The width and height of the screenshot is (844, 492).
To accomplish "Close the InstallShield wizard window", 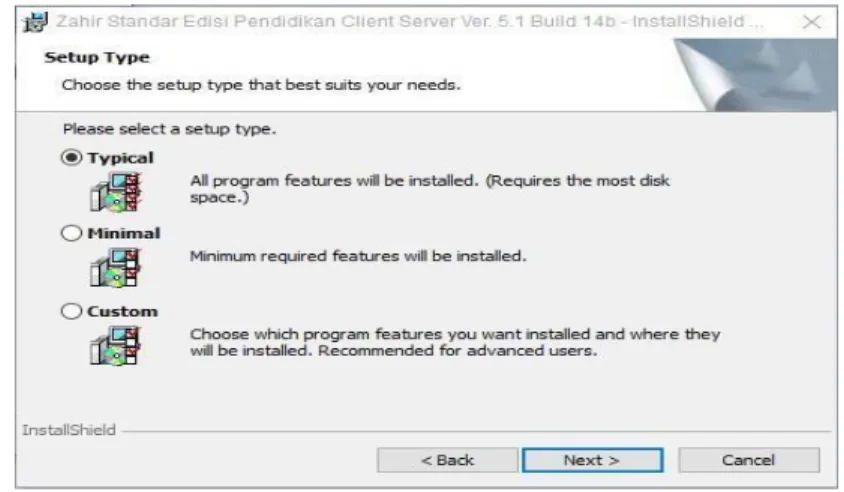I will (x=811, y=22).
